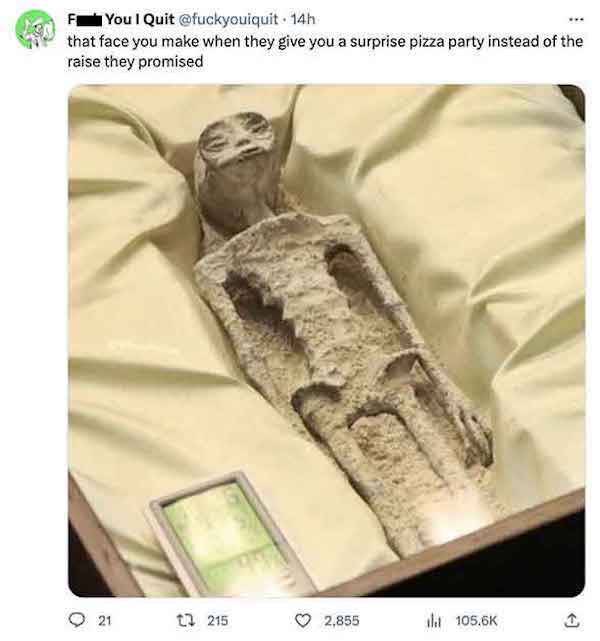
Task: Like the tweet with the heart icon
Action: pos(302,621)
